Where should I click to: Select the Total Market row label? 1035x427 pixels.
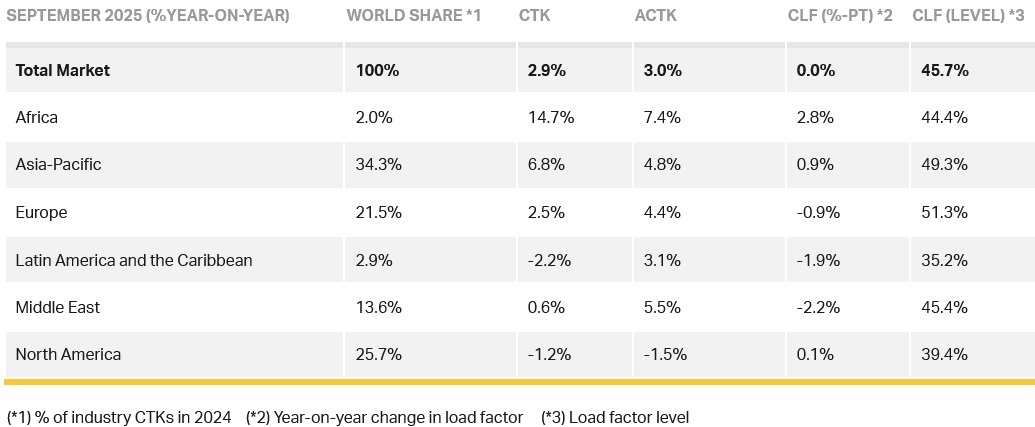63,70
